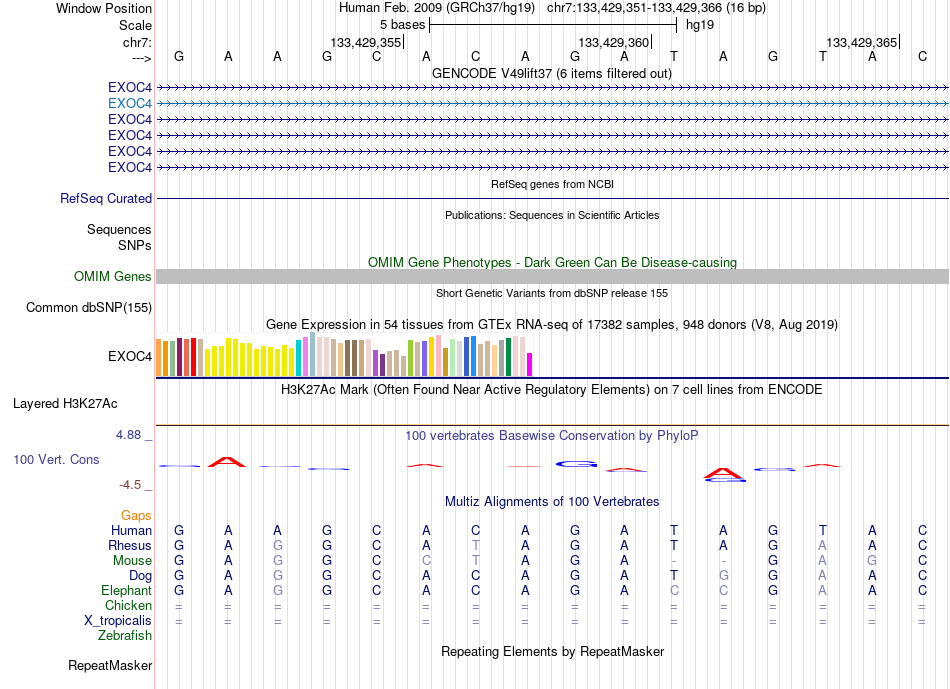This screenshot has width=950, height=689.
Task: Click the Rhesus alignment row label
Action: coord(130,545)
